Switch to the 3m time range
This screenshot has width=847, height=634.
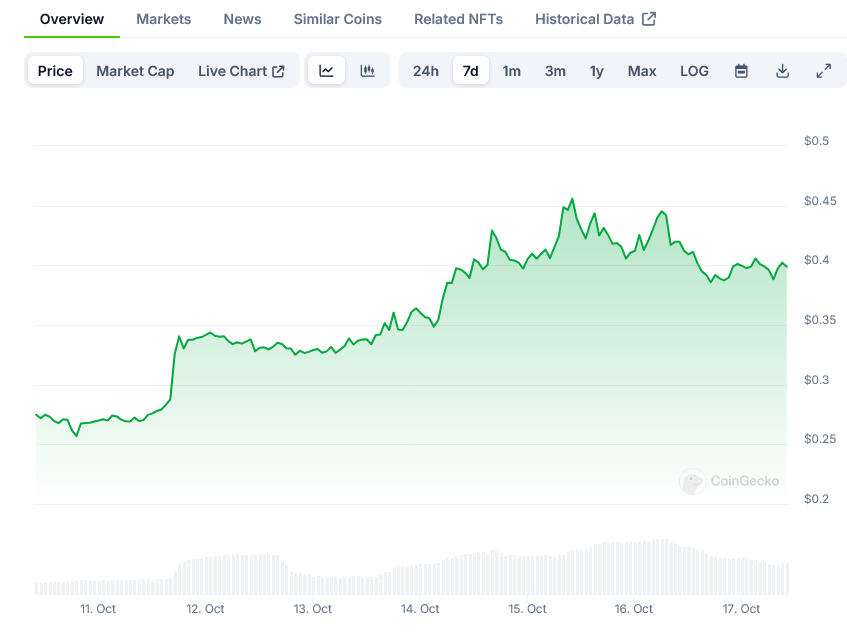coord(555,71)
